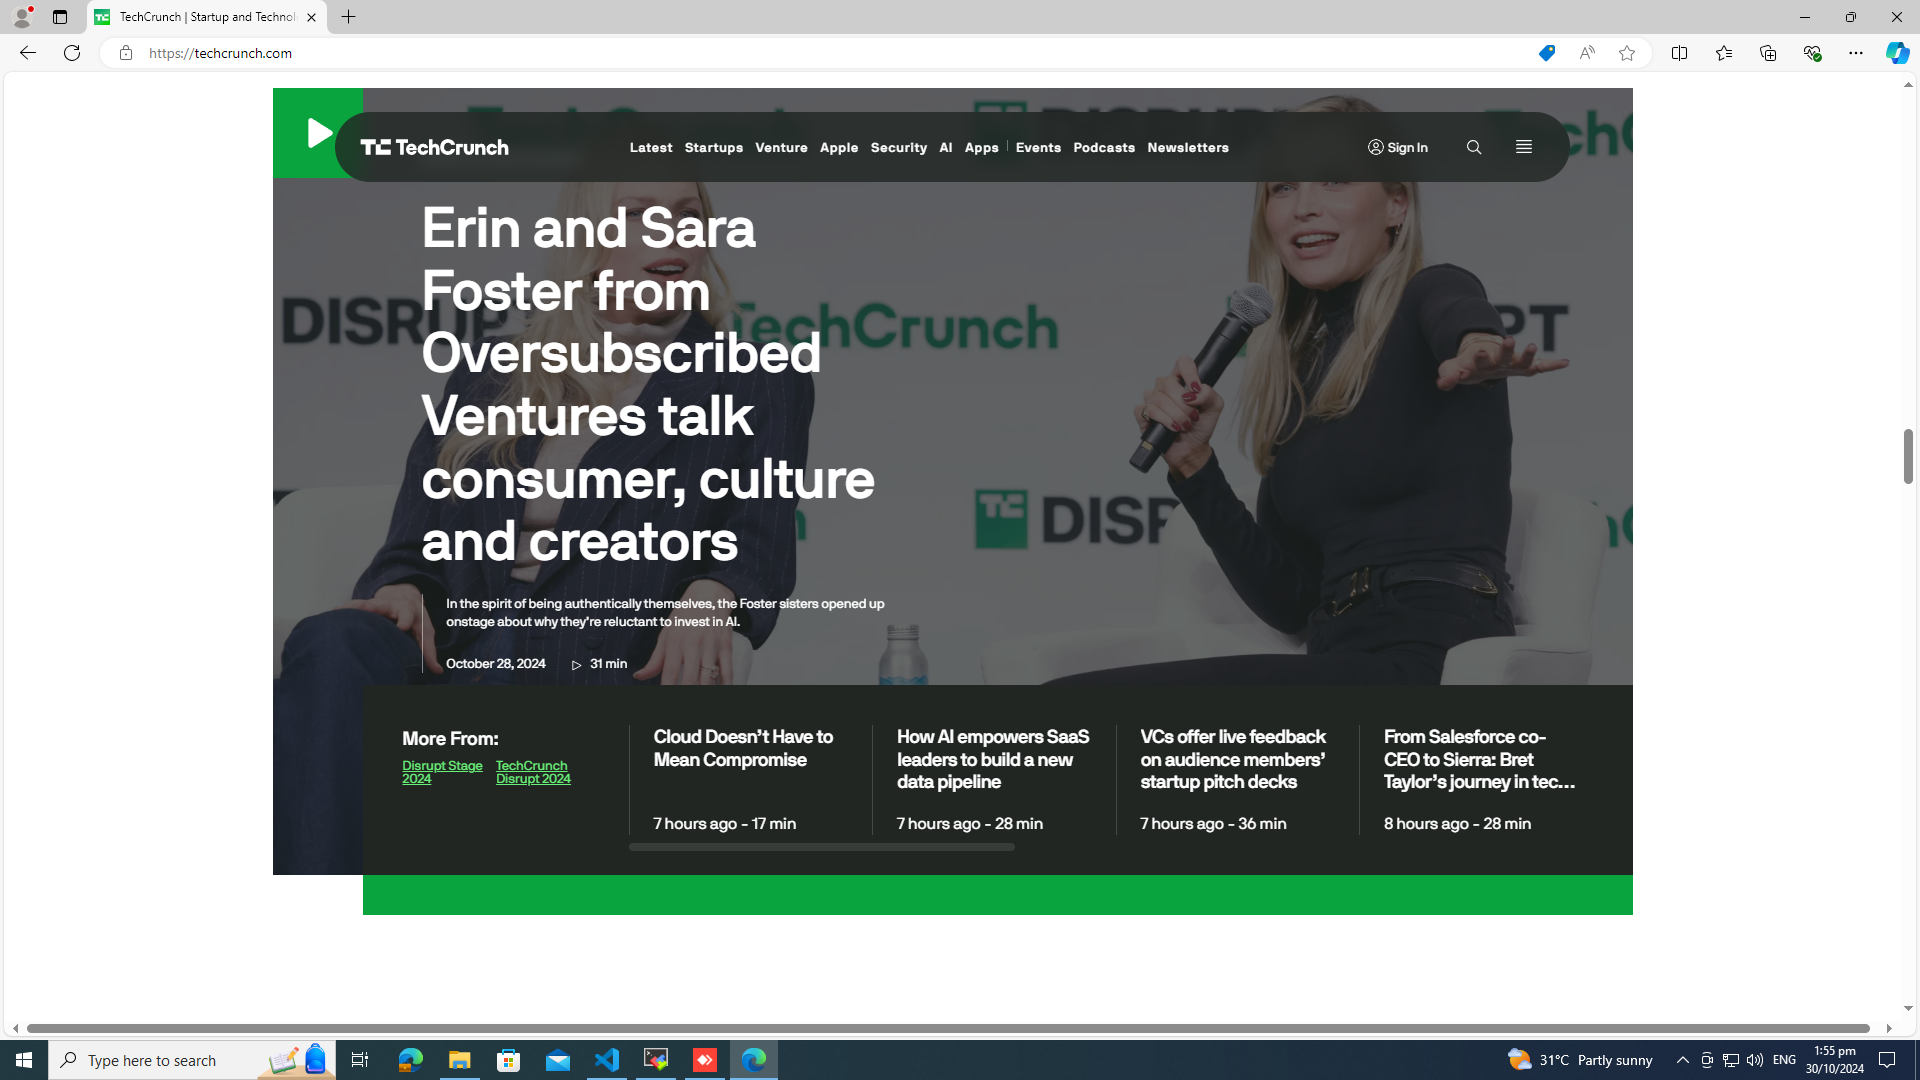Go to the Podcasts section
1920x1080 pixels.
click(x=1104, y=147)
